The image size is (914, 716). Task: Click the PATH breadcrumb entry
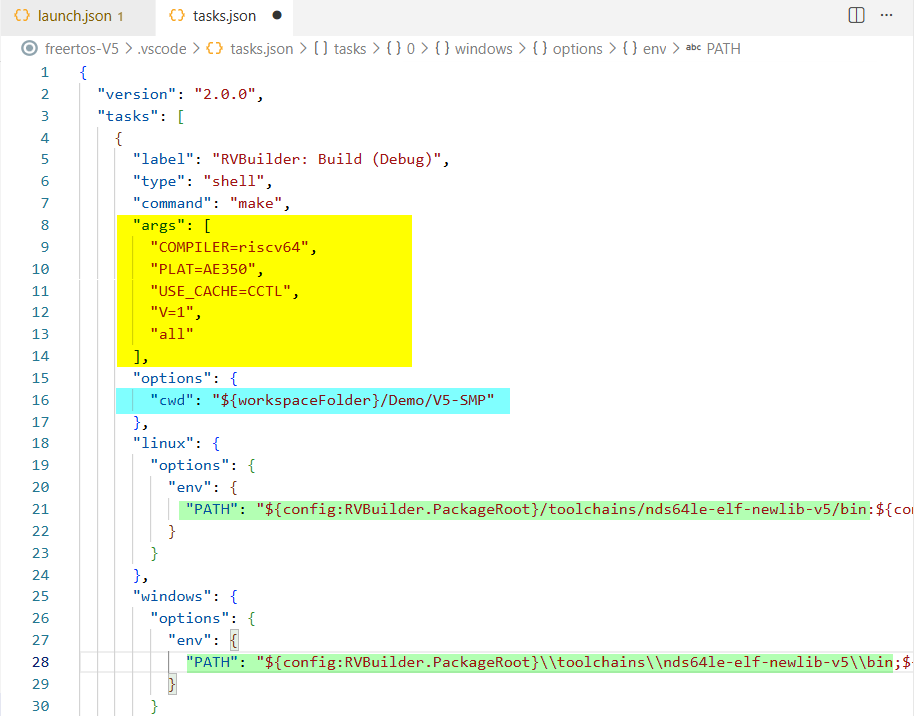coord(723,48)
